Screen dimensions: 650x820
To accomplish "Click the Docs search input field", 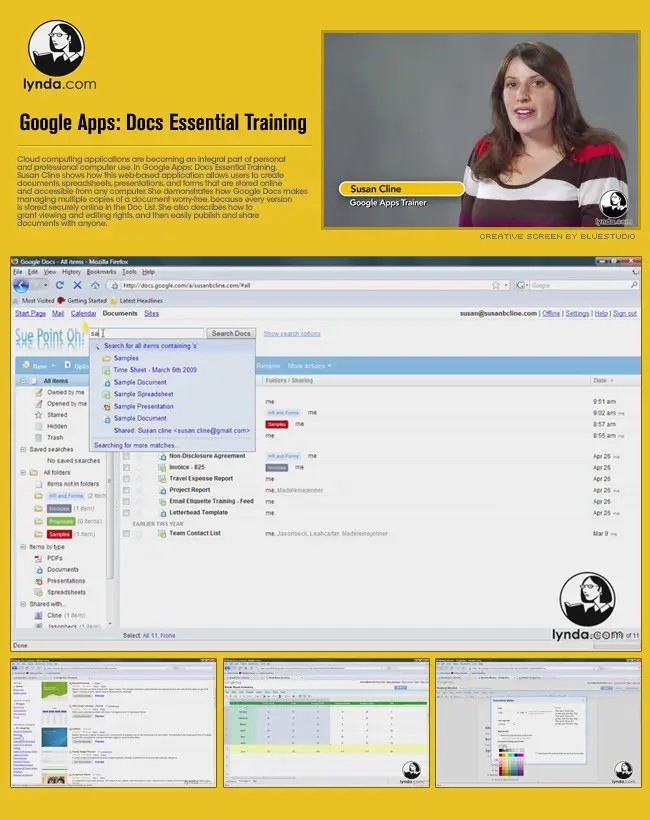I will 146,334.
